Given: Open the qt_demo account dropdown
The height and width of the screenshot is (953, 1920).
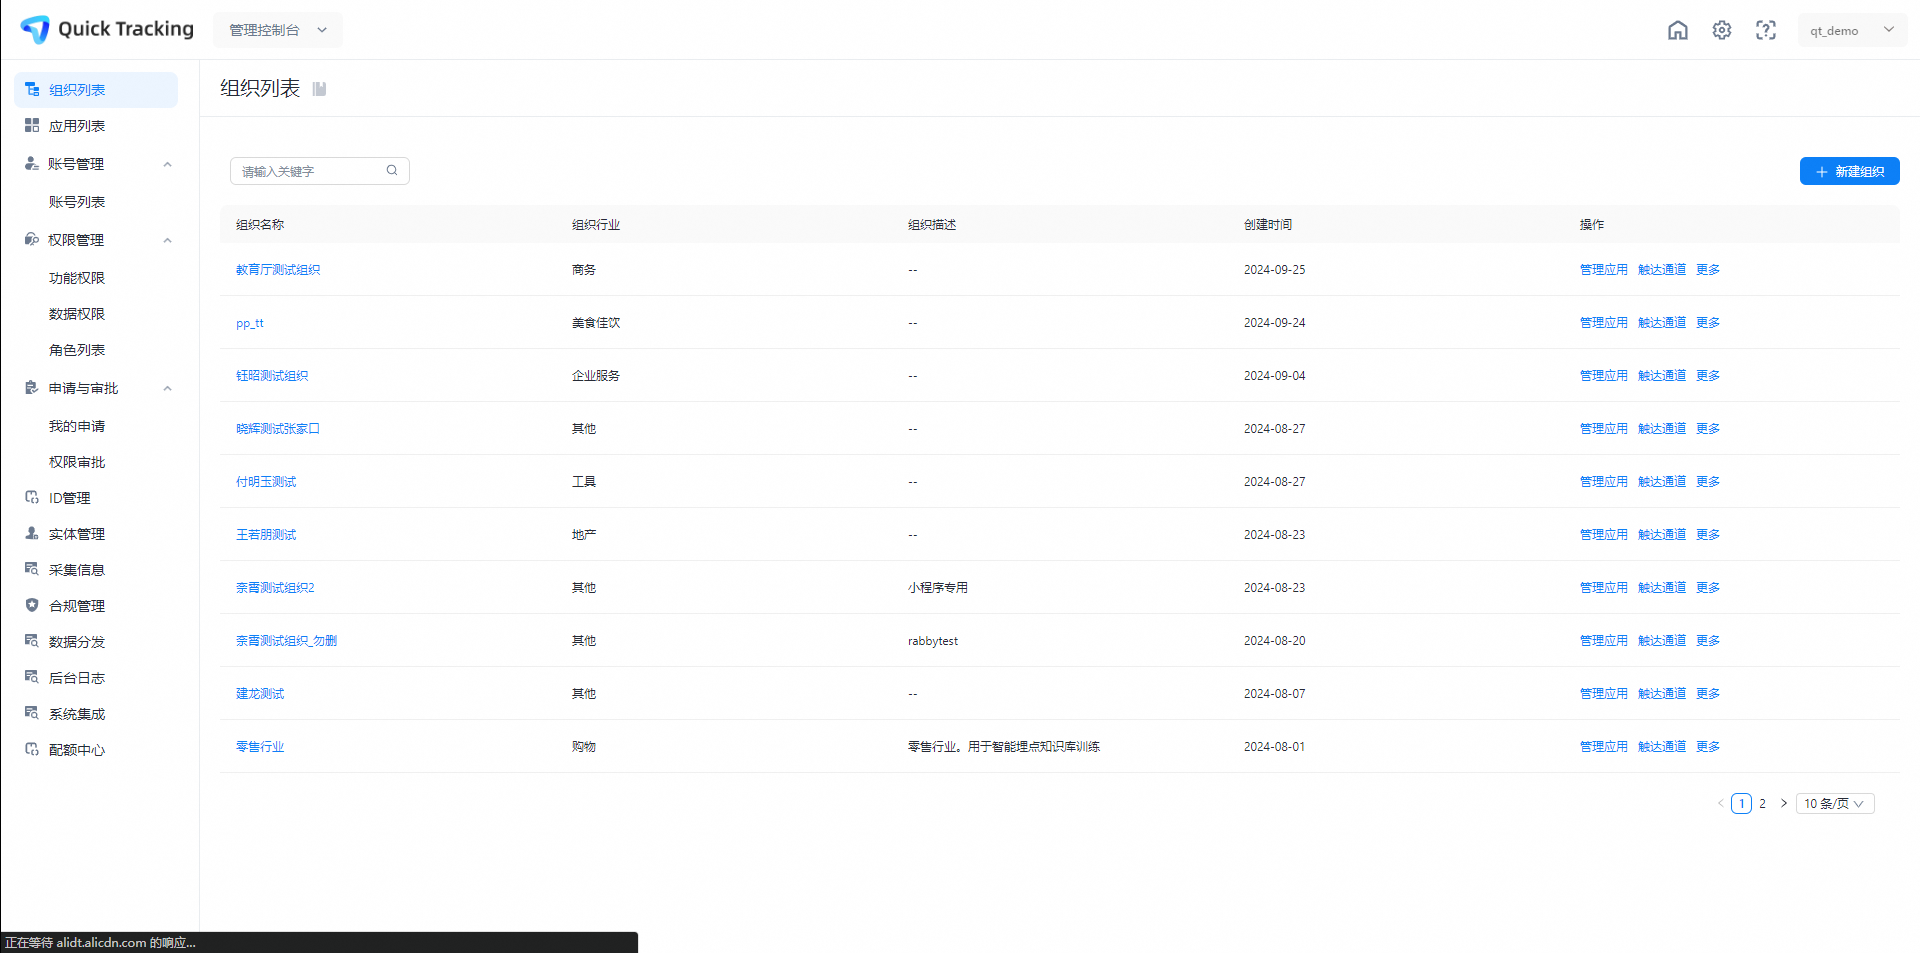Looking at the screenshot, I should (1852, 30).
